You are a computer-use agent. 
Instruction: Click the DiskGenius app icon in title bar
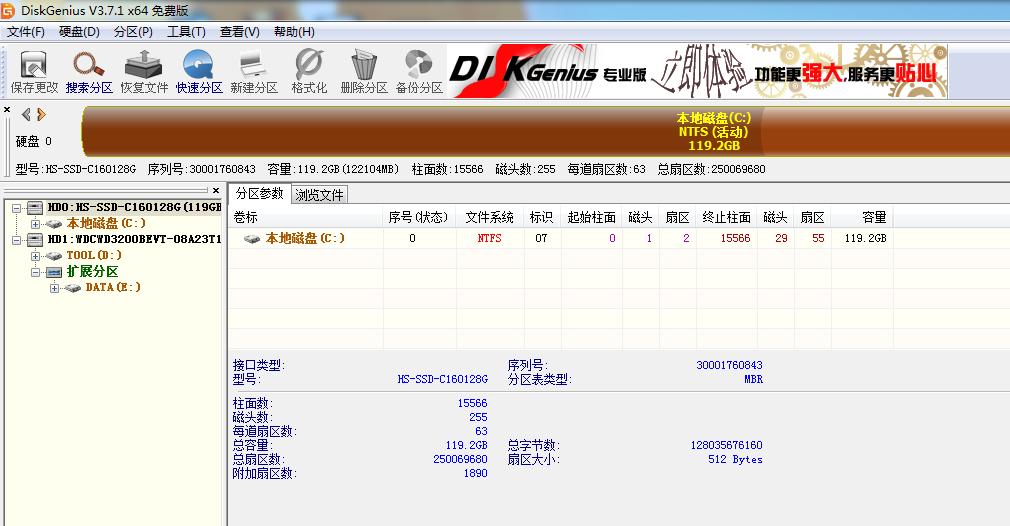click(8, 10)
